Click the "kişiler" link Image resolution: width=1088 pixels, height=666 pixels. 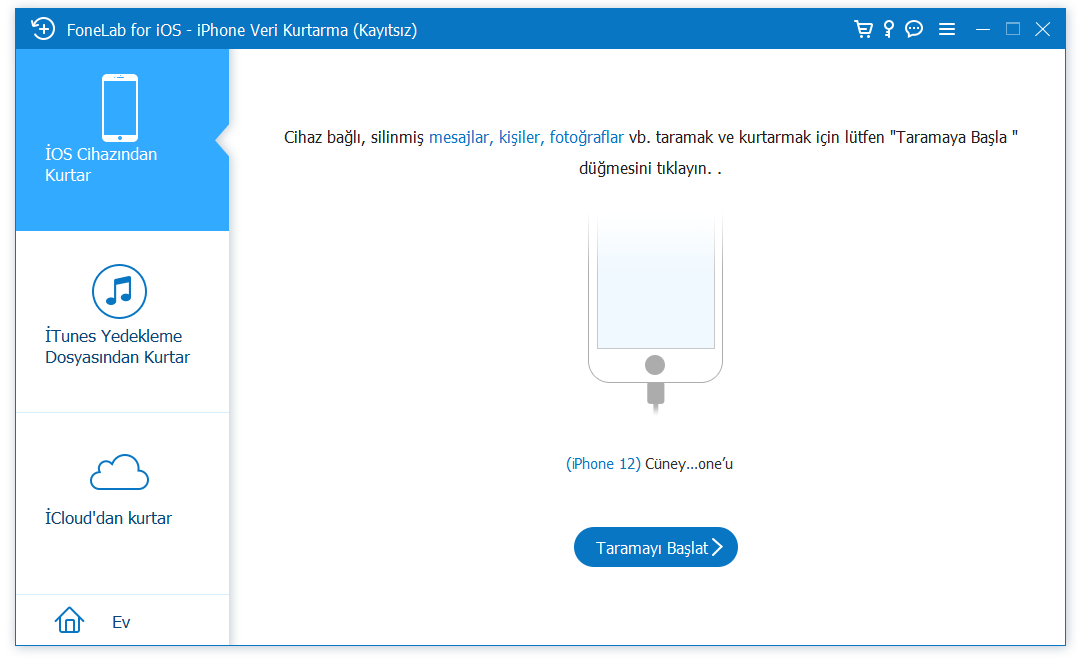519,137
